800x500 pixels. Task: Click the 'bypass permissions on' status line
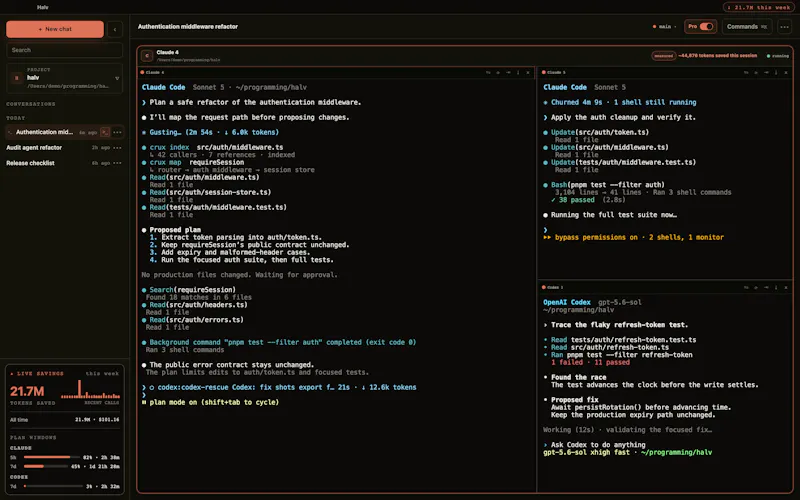pos(634,237)
